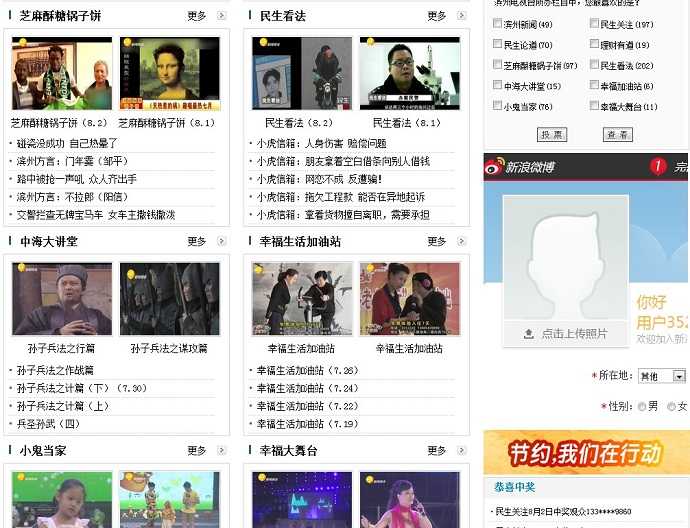Open 兵圣孙武(四) link
690x528 pixels.
48,424
